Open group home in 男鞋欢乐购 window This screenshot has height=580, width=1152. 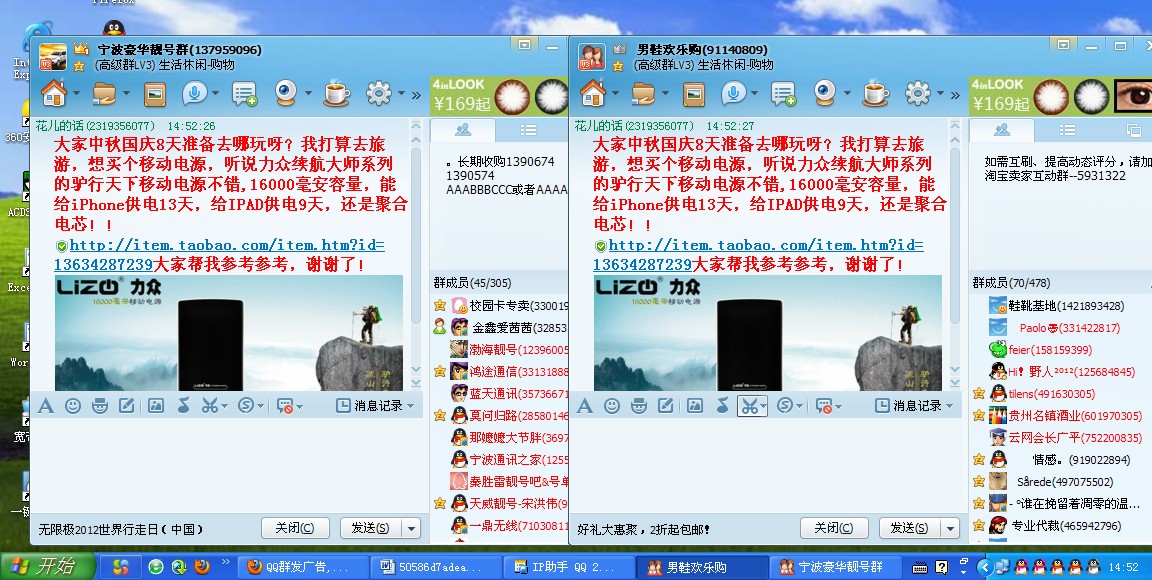[593, 93]
